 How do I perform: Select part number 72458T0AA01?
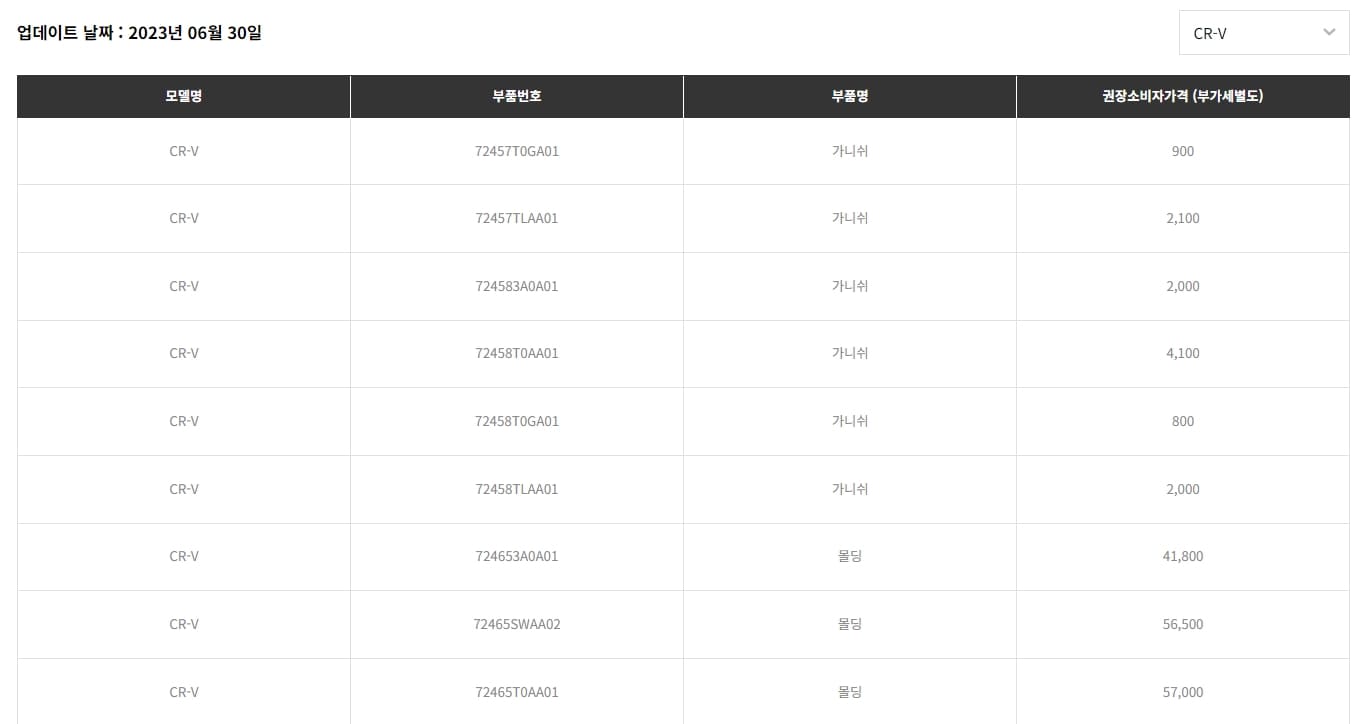(517, 353)
